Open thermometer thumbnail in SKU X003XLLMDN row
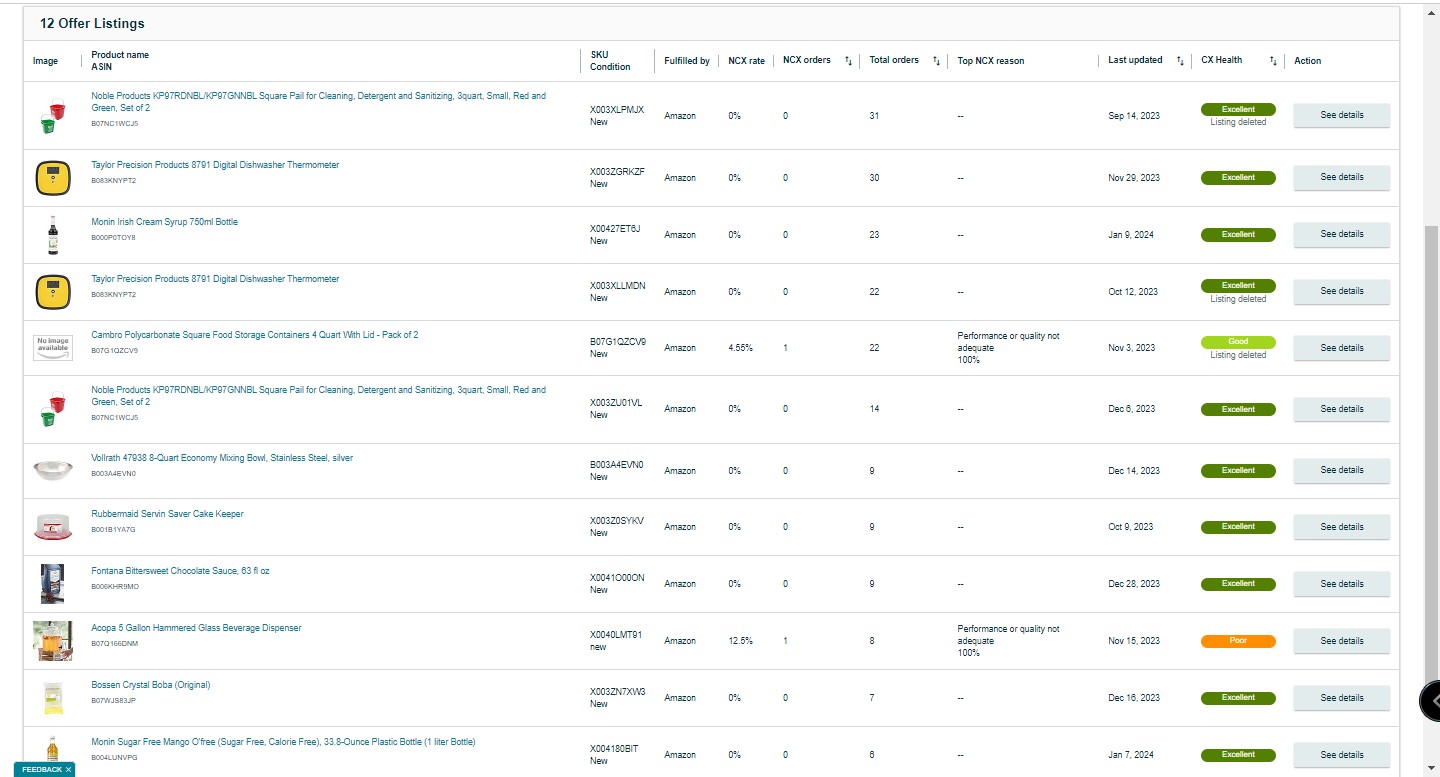Screen dimensions: 1440x777 53,292
